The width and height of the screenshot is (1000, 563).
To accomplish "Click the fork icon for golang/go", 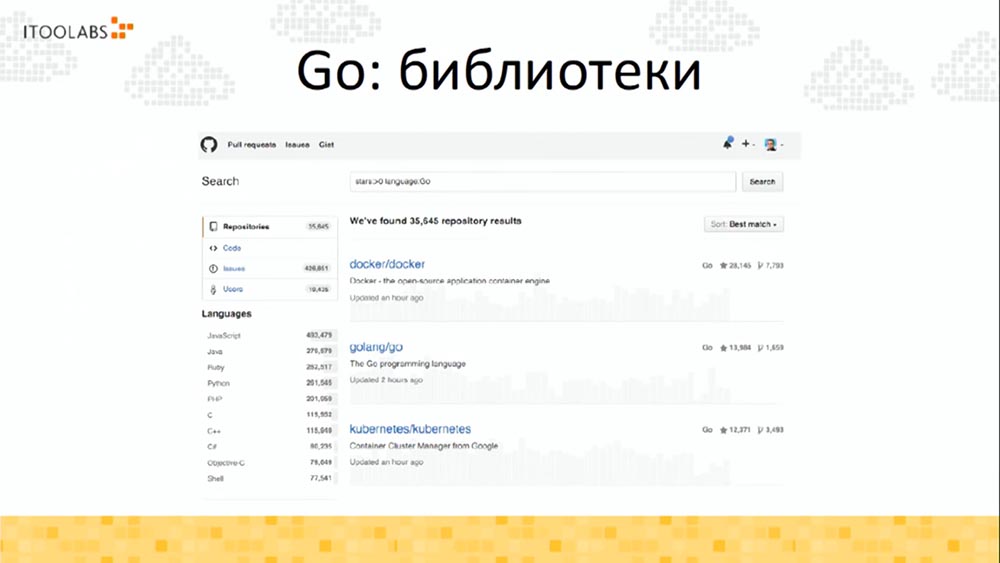I will pyautogui.click(x=760, y=347).
